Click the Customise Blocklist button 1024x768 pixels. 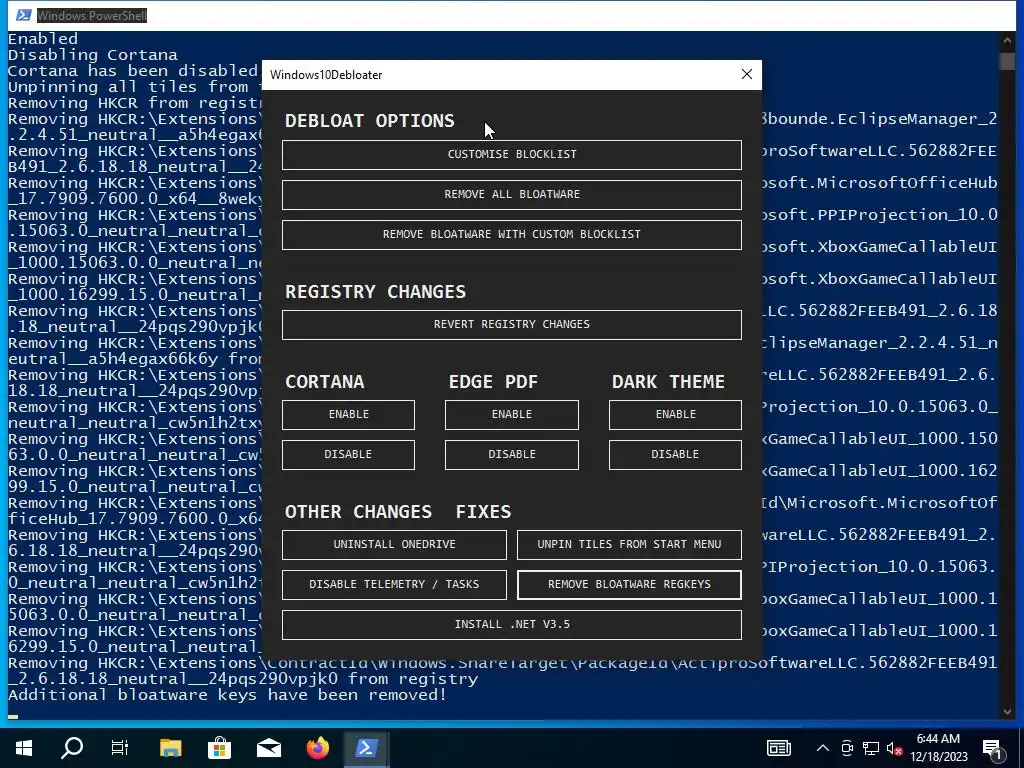point(511,155)
